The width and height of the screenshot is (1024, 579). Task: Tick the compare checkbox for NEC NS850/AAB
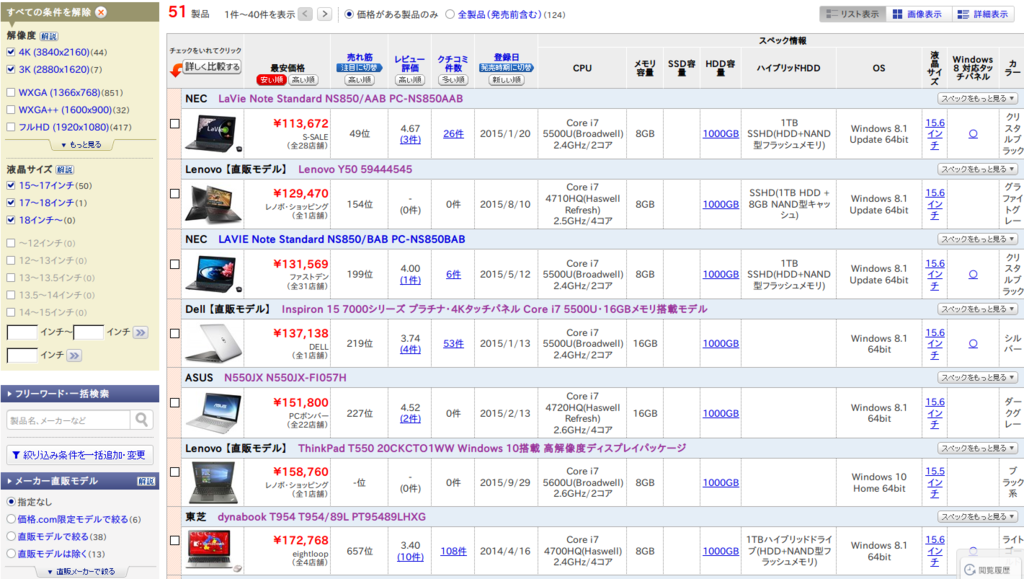coord(174,123)
